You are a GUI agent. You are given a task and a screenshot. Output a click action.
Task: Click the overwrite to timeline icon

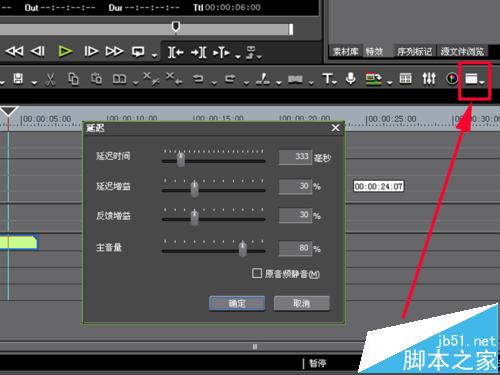[251, 52]
